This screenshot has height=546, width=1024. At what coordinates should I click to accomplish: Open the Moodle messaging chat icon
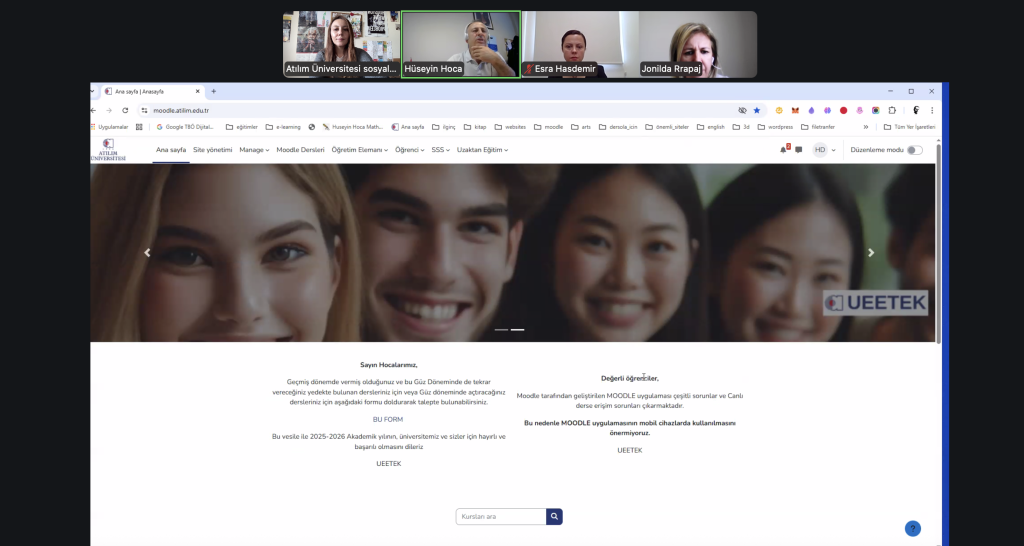[x=798, y=150]
